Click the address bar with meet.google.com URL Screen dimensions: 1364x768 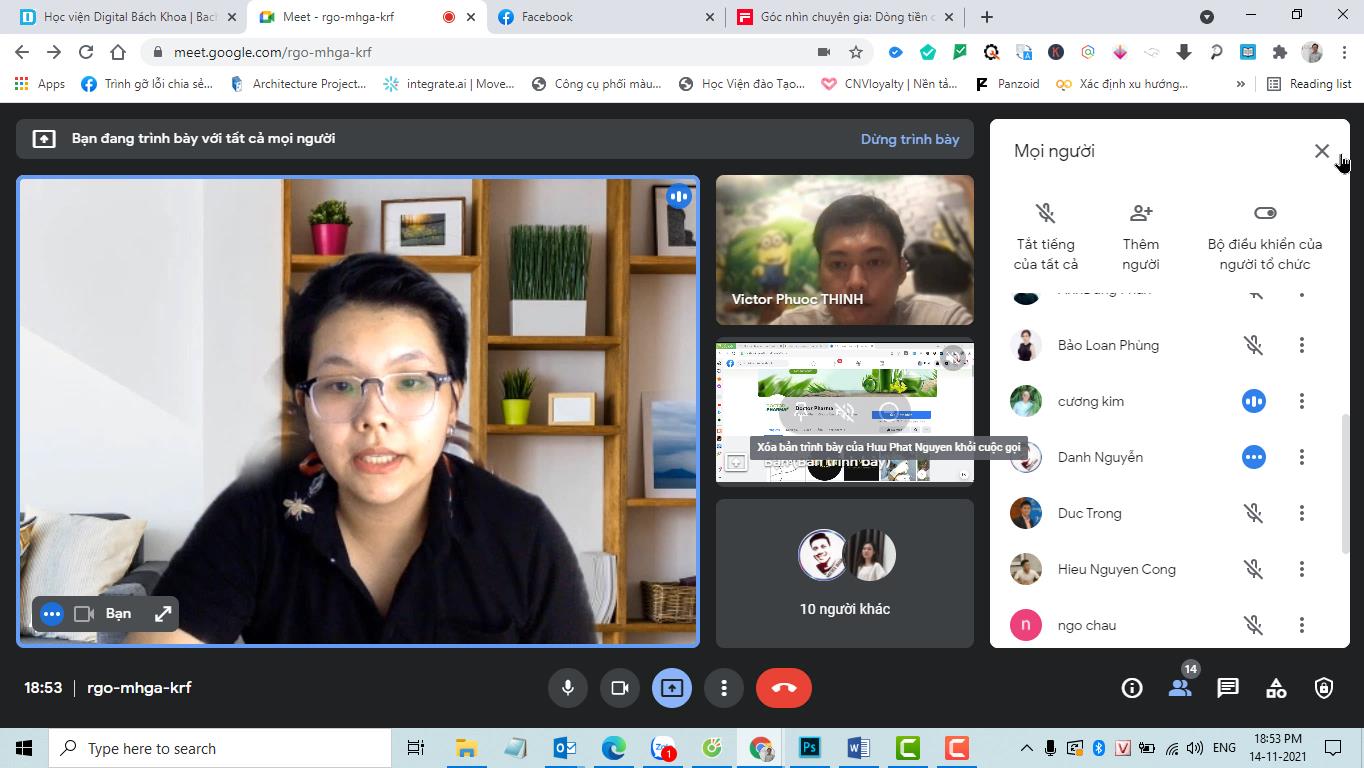coord(480,52)
